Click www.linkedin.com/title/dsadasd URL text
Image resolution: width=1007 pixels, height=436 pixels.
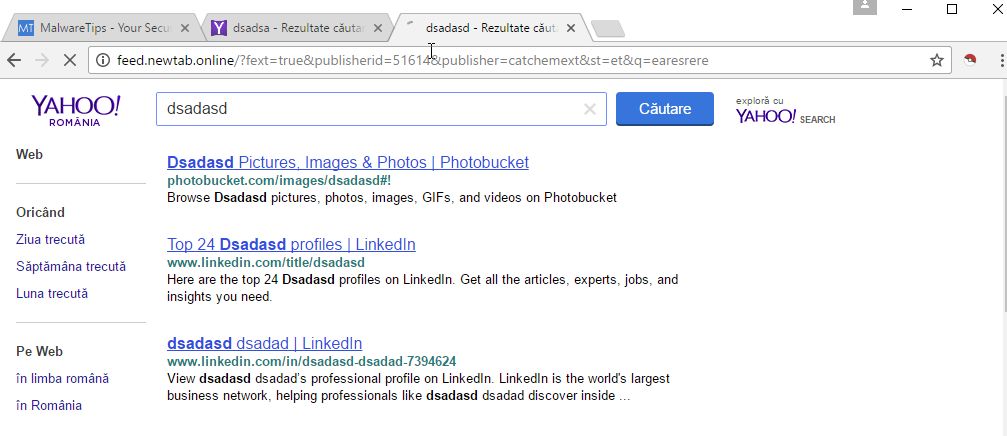(x=265, y=262)
